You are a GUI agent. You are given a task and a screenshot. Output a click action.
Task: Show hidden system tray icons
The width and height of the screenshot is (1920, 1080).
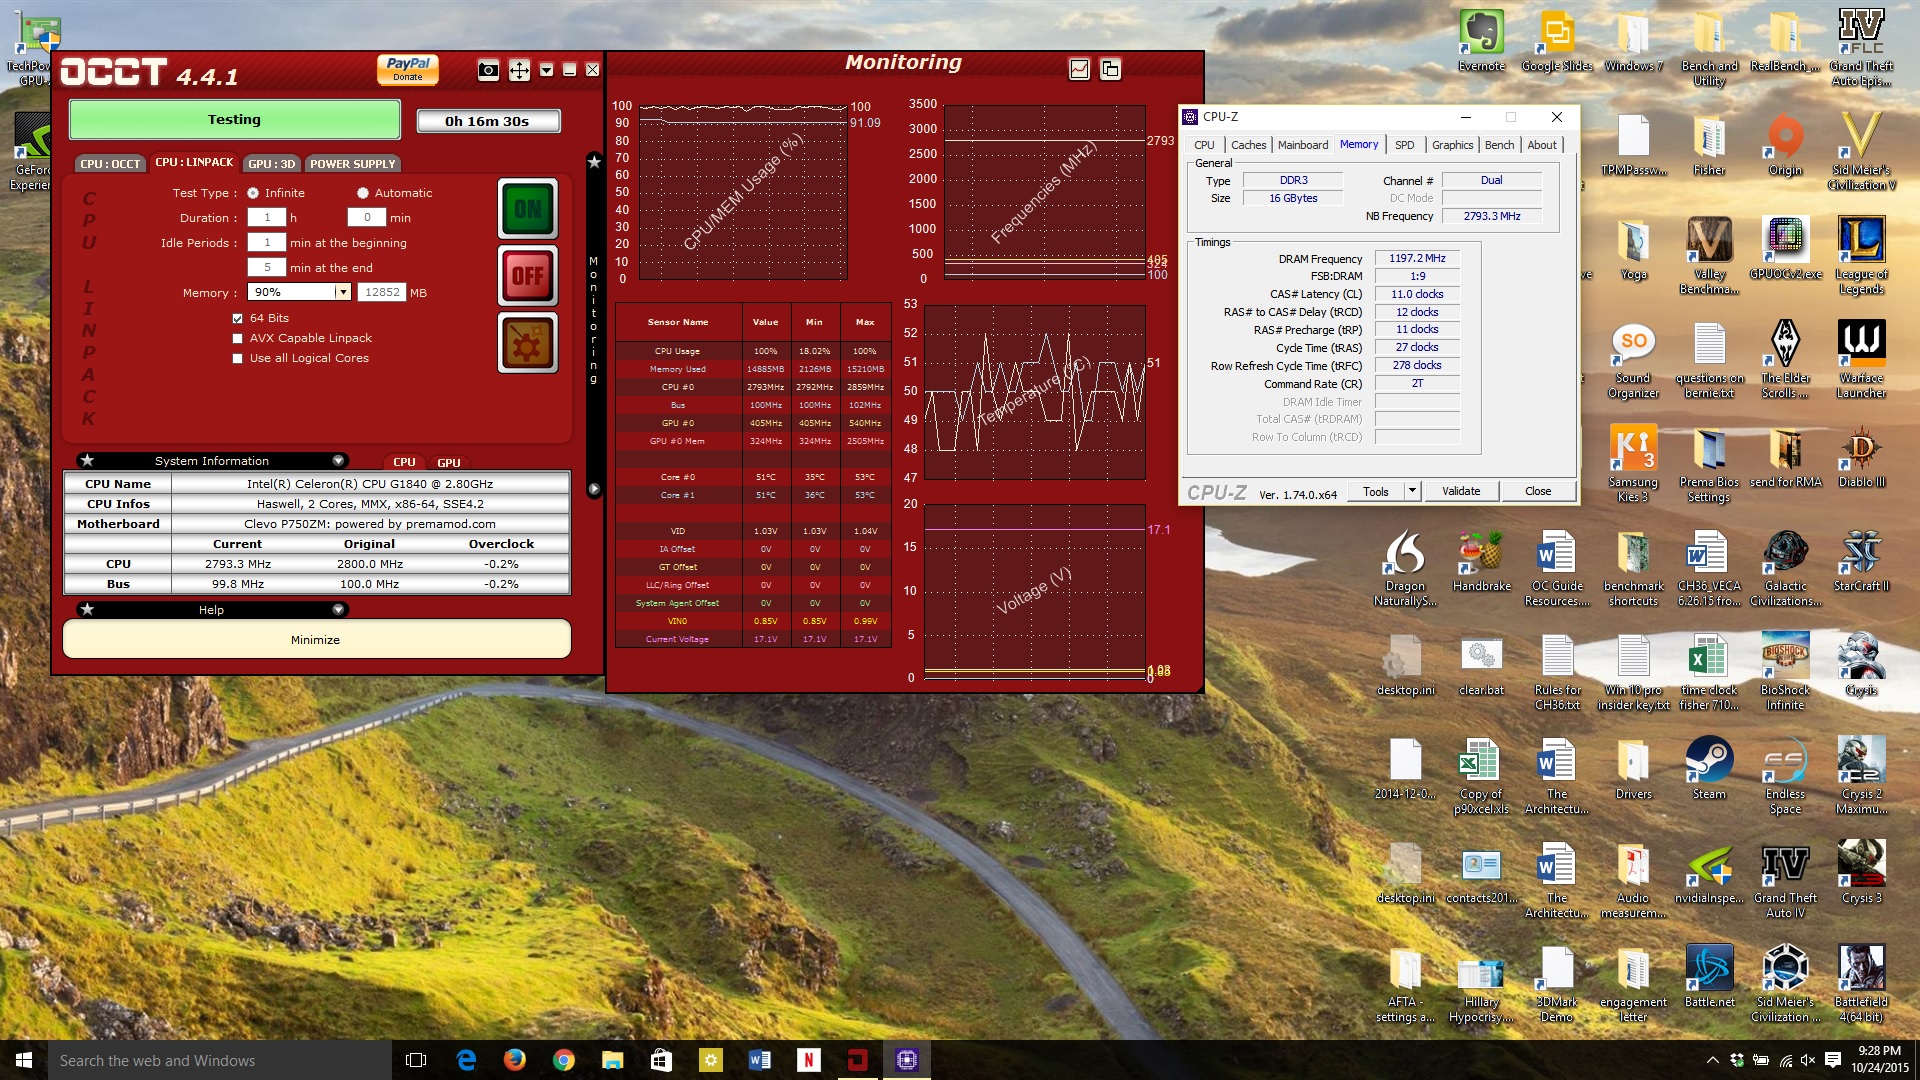[1712, 1060]
